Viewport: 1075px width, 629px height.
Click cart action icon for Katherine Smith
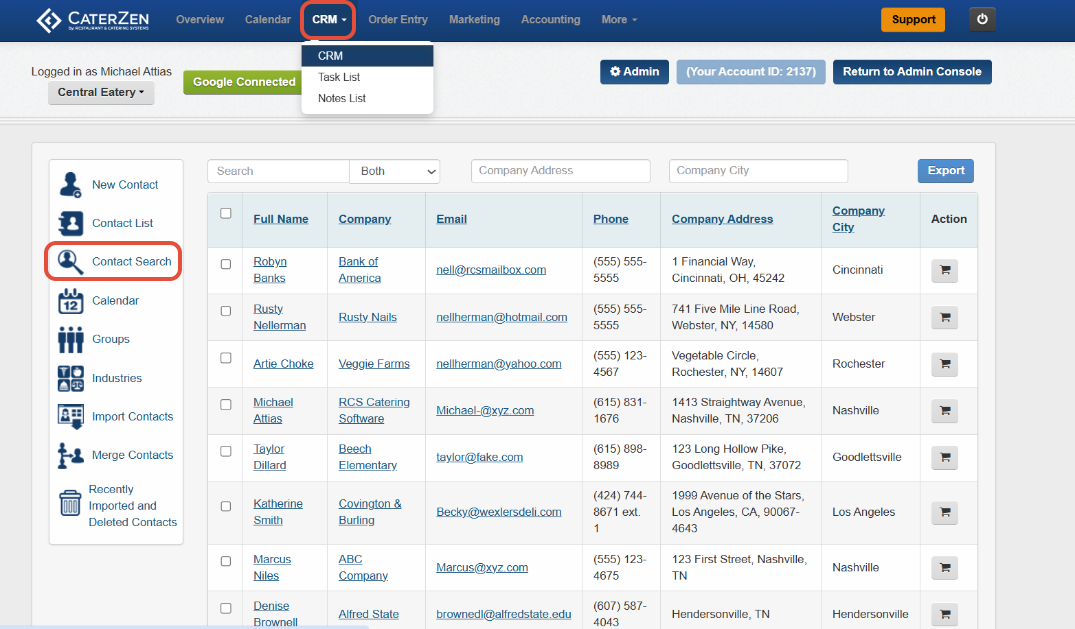(945, 512)
